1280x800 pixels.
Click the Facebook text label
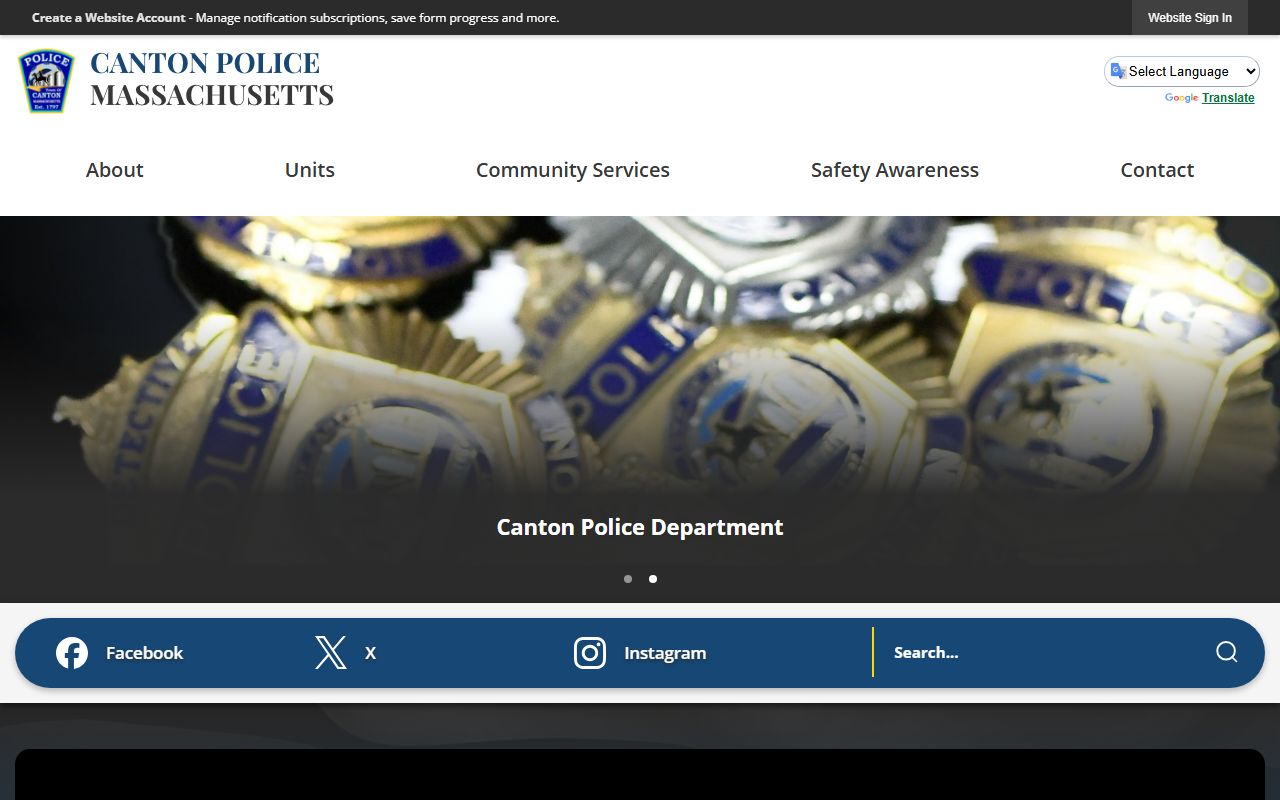[145, 653]
